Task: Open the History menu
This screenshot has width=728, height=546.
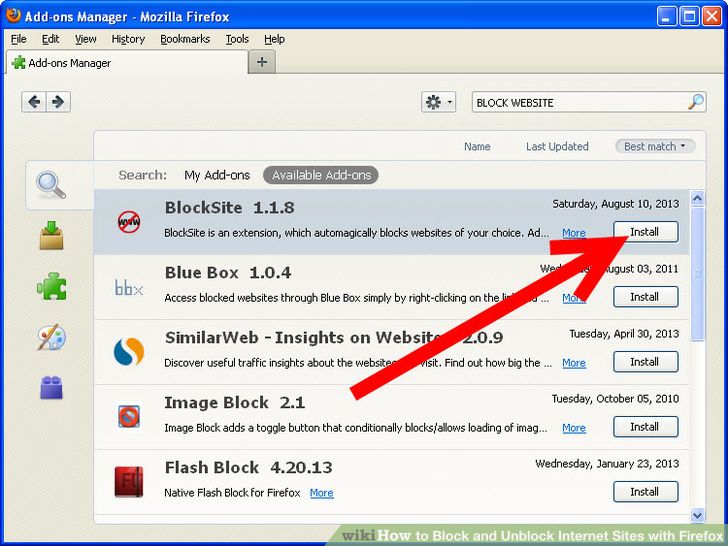Action: coord(128,39)
